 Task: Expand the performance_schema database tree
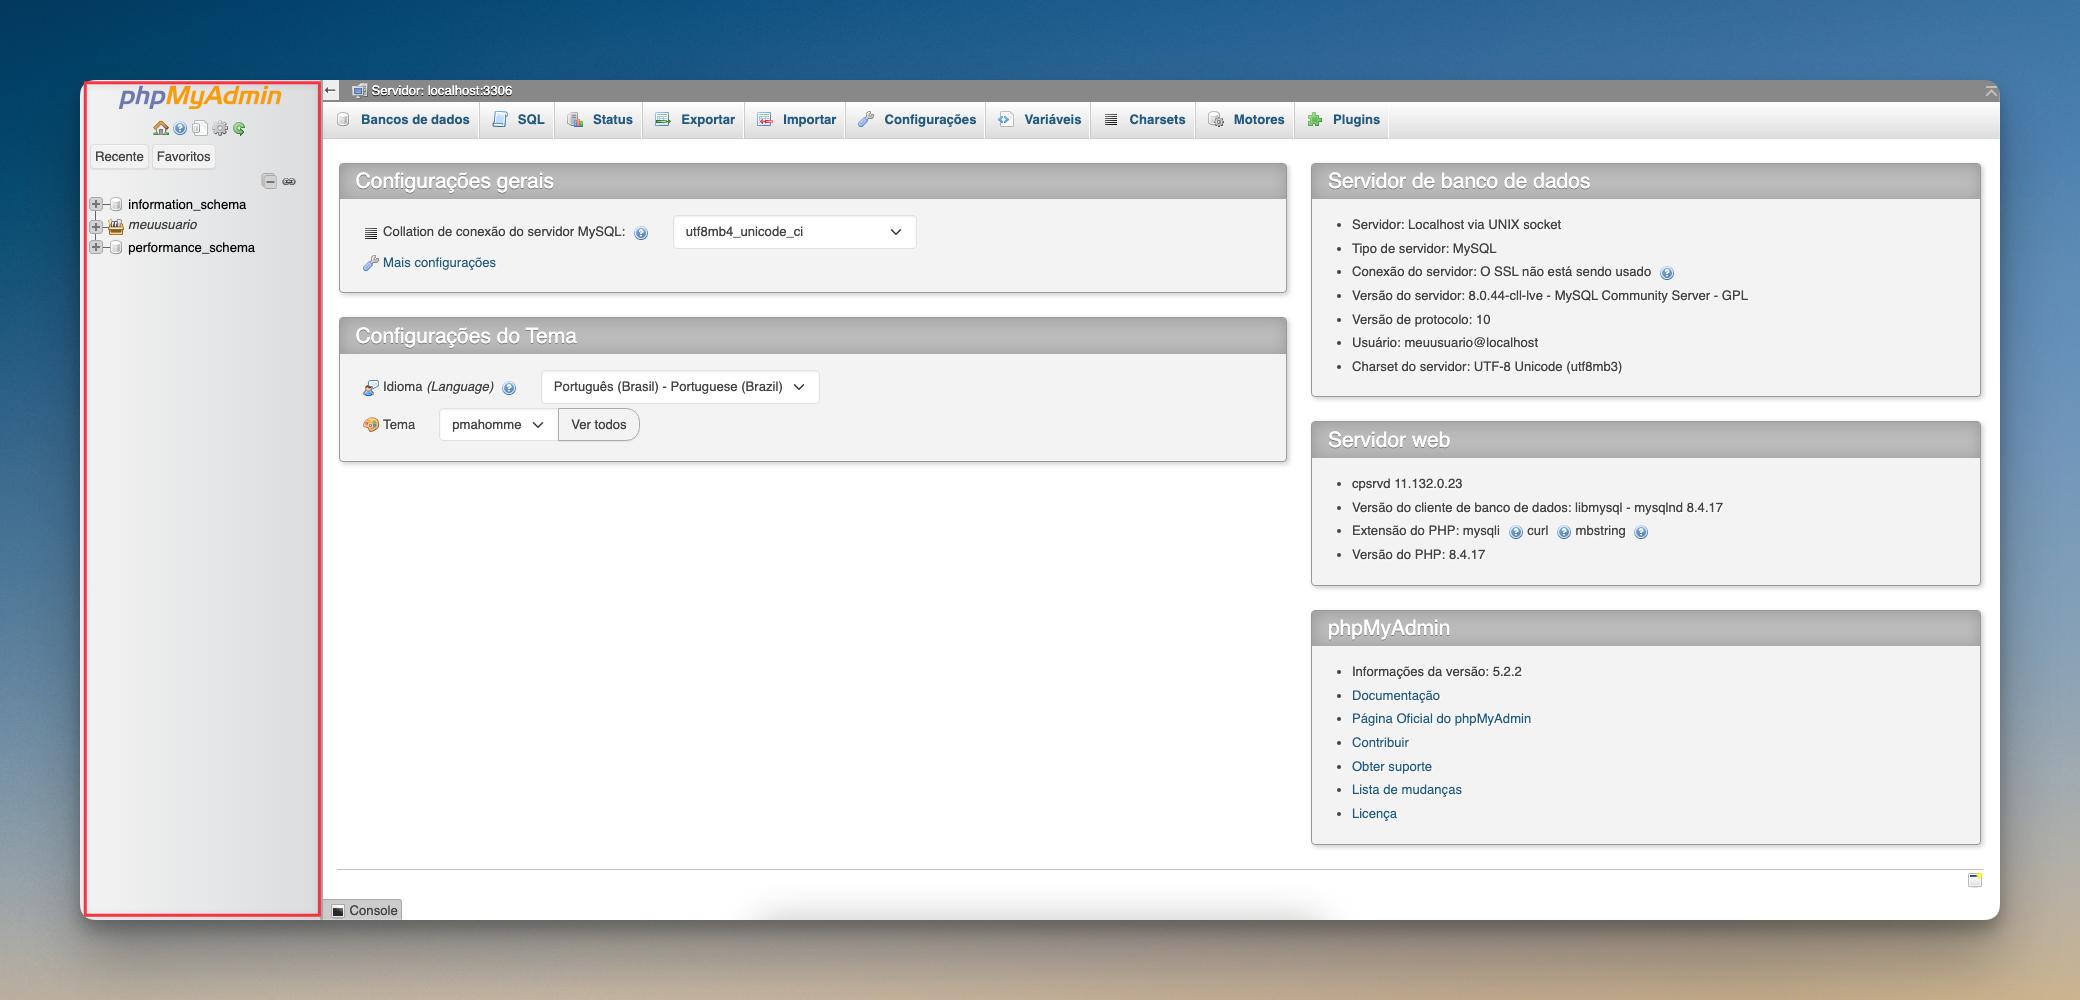point(96,247)
